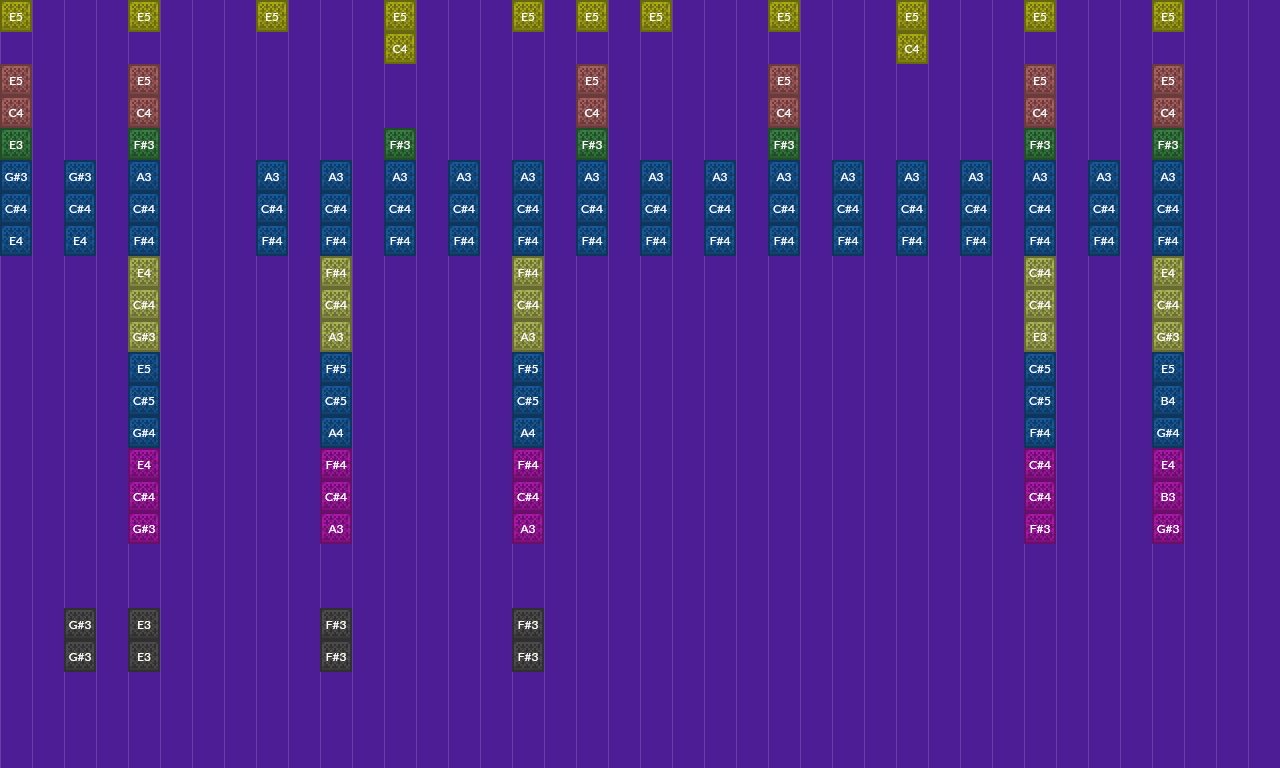Select magenta G#3 directly below B3
The height and width of the screenshot is (768, 1280).
pyautogui.click(x=1168, y=529)
